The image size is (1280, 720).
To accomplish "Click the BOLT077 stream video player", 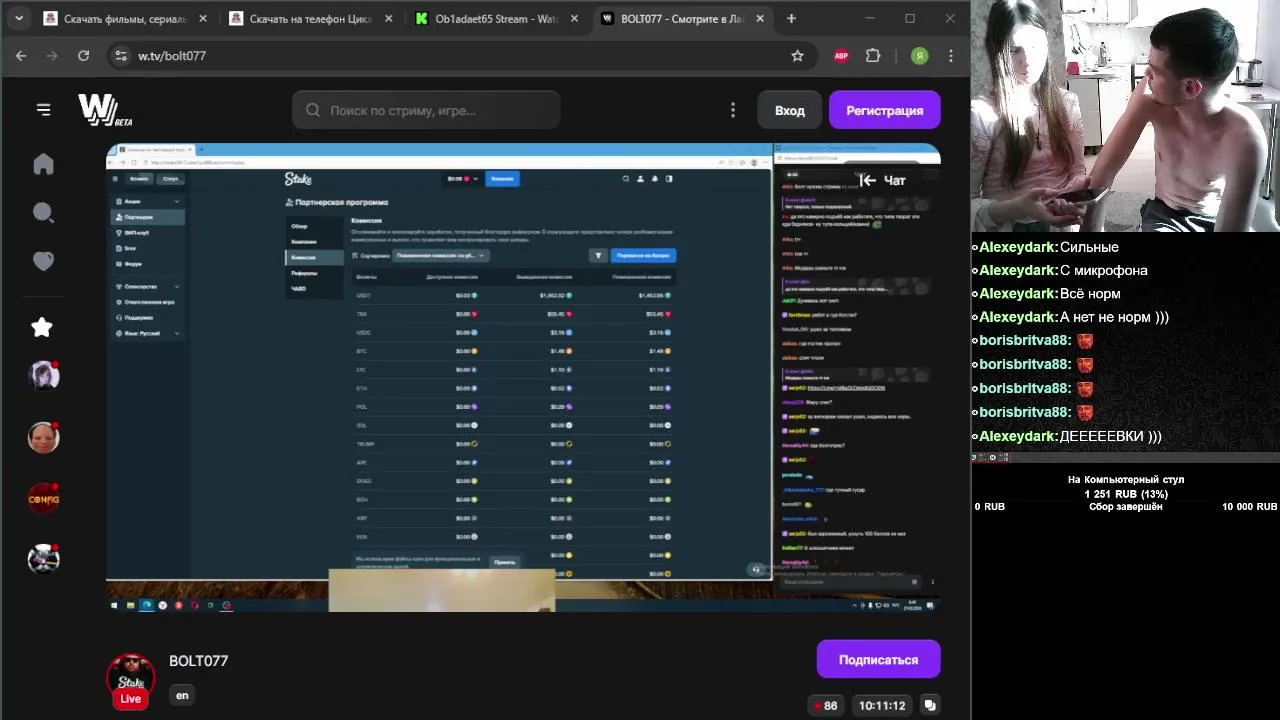I will (523, 377).
